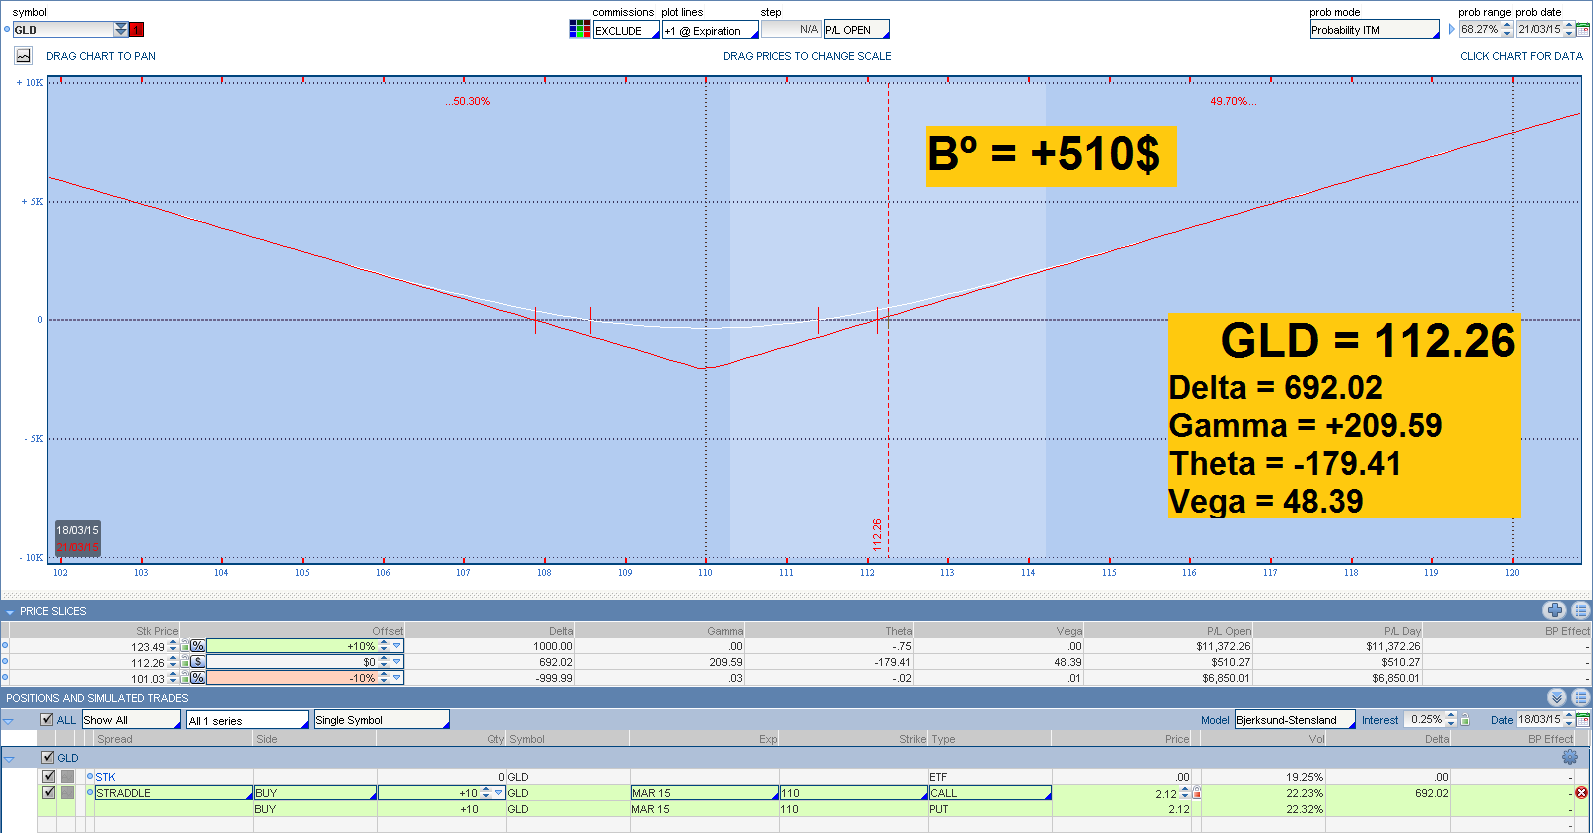Click the Positions panel double-chevron icon
The width and height of the screenshot is (1593, 833).
pyautogui.click(x=1556, y=698)
